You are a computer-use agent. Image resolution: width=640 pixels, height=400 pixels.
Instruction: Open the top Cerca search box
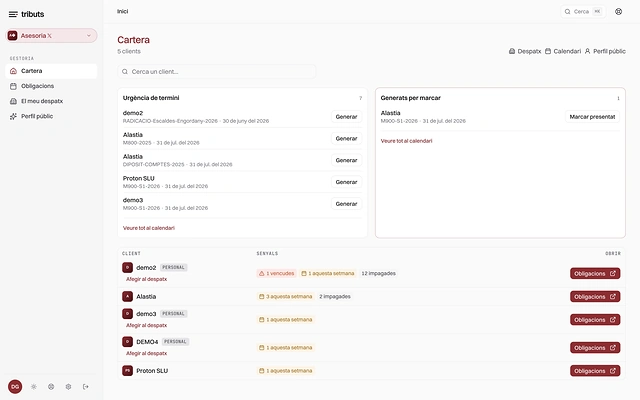click(583, 11)
